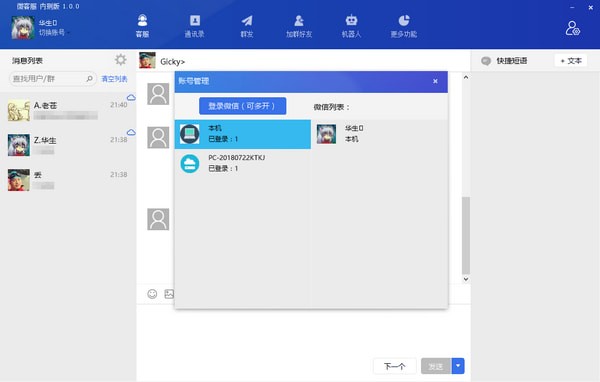Open the 客服 customer service tab

click(x=142, y=26)
